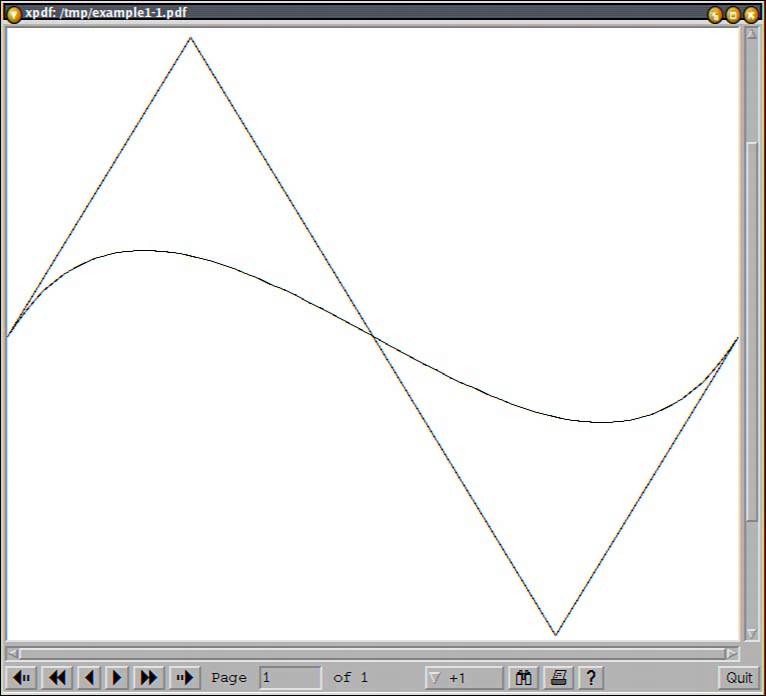Click the vertical scrollbar thumb
This screenshot has width=766, height=696.
coord(751,330)
